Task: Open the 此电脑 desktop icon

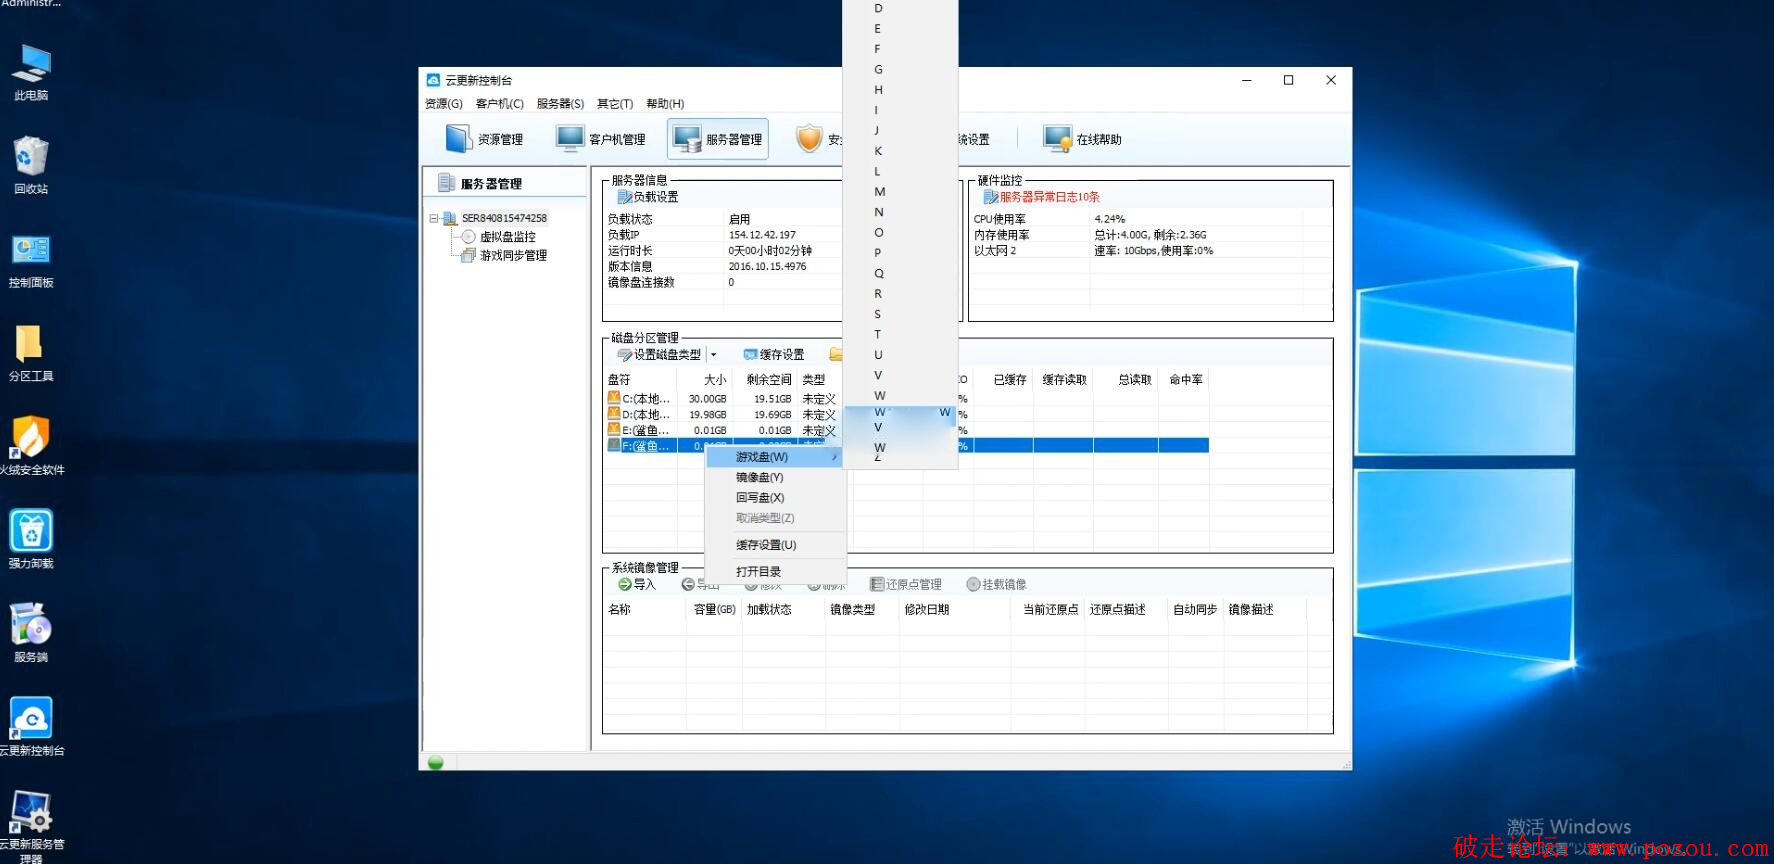Action: click(31, 73)
